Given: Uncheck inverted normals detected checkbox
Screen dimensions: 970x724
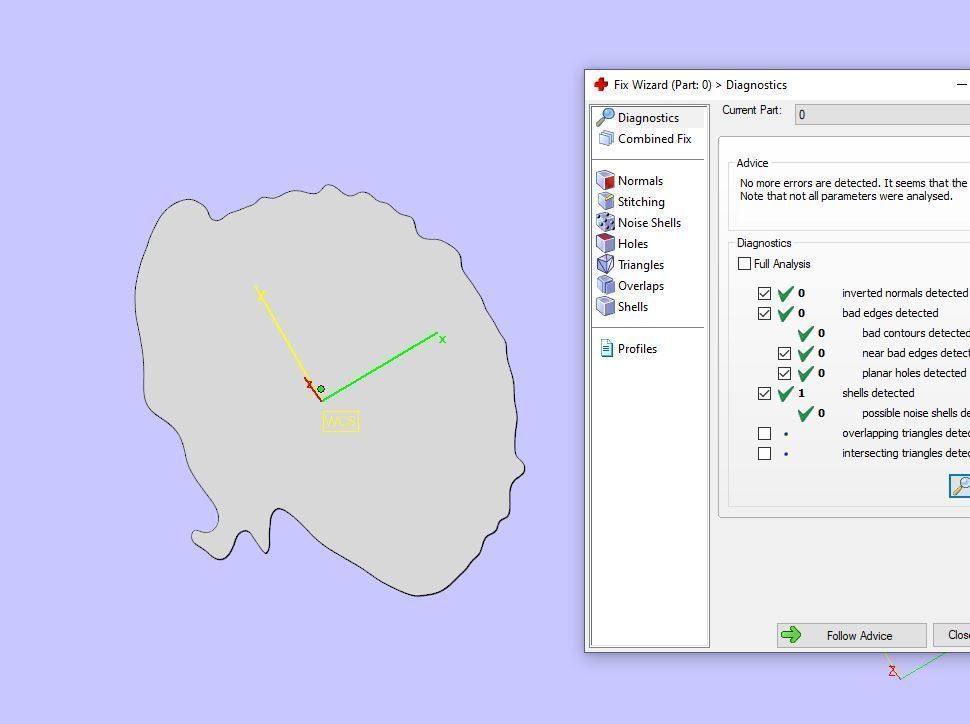Looking at the screenshot, I should 765,293.
